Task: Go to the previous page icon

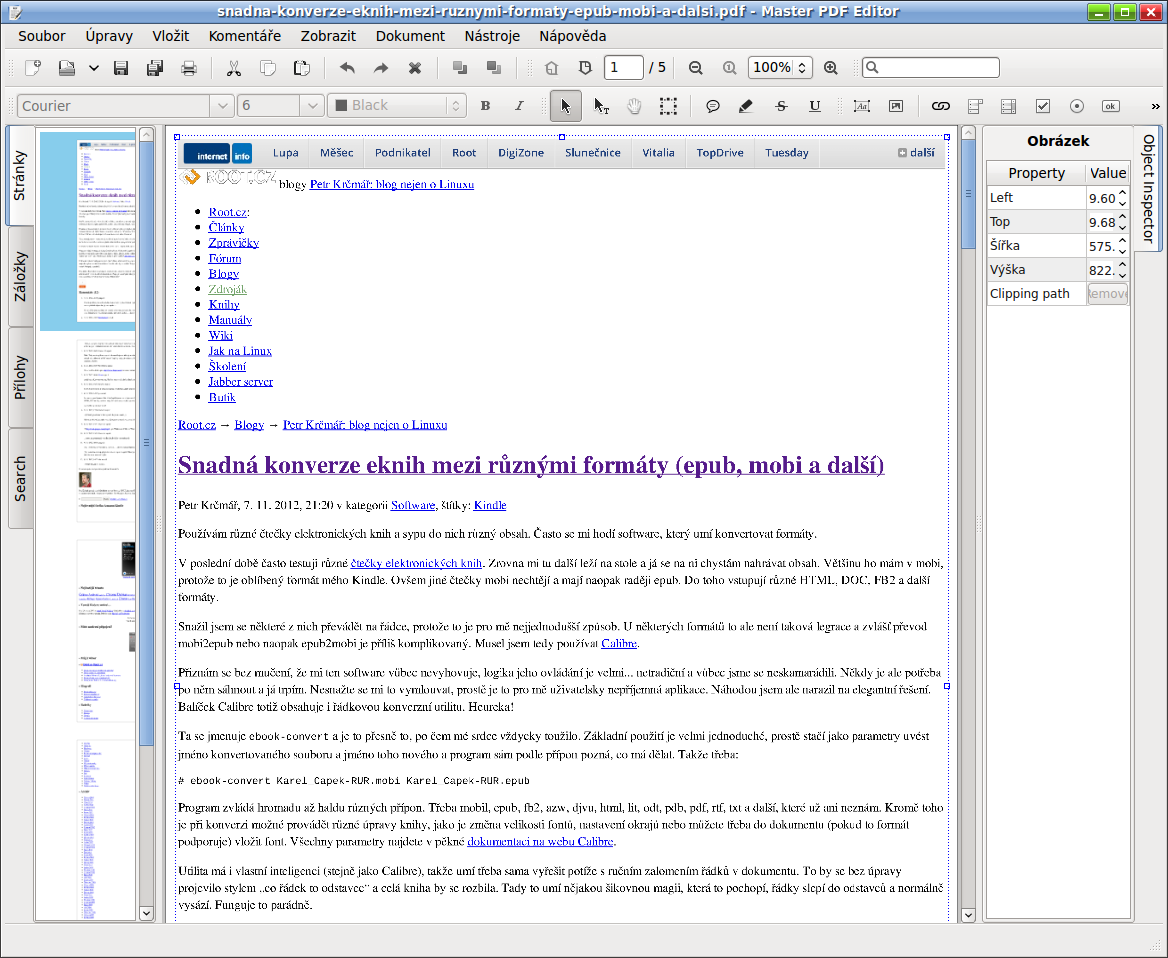Action: pyautogui.click(x=551, y=68)
